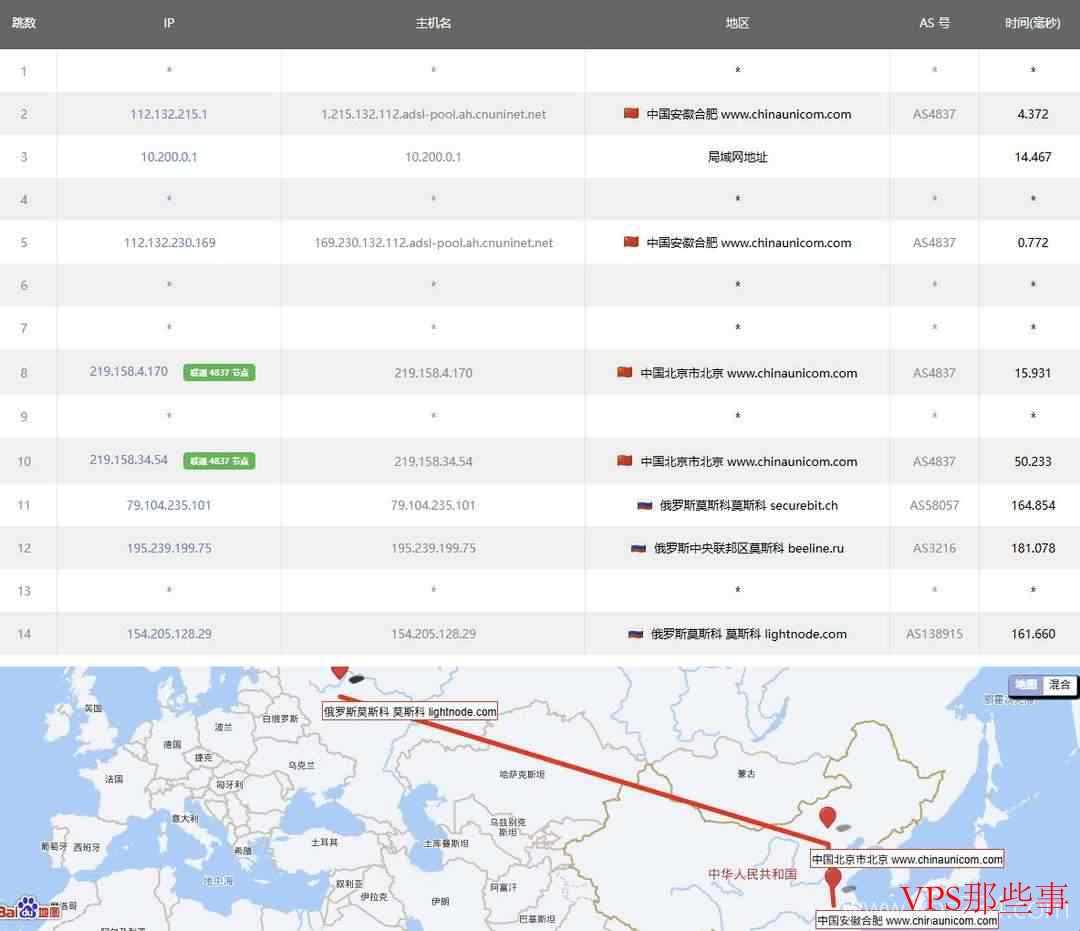Click the China flag in hop 8 row
Screen dimensions: 1080x931
point(625,372)
